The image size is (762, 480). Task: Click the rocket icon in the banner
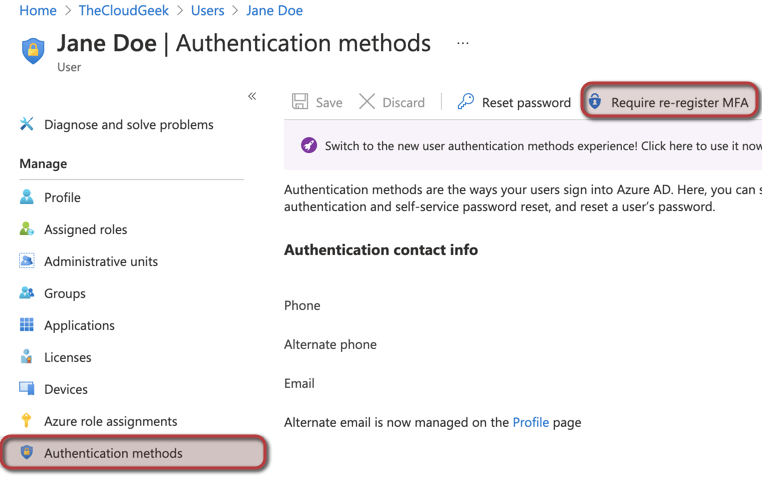(x=309, y=146)
